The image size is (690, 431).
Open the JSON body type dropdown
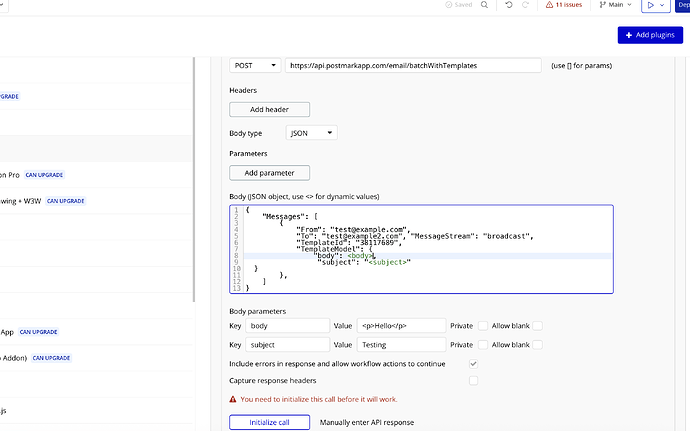(x=311, y=133)
